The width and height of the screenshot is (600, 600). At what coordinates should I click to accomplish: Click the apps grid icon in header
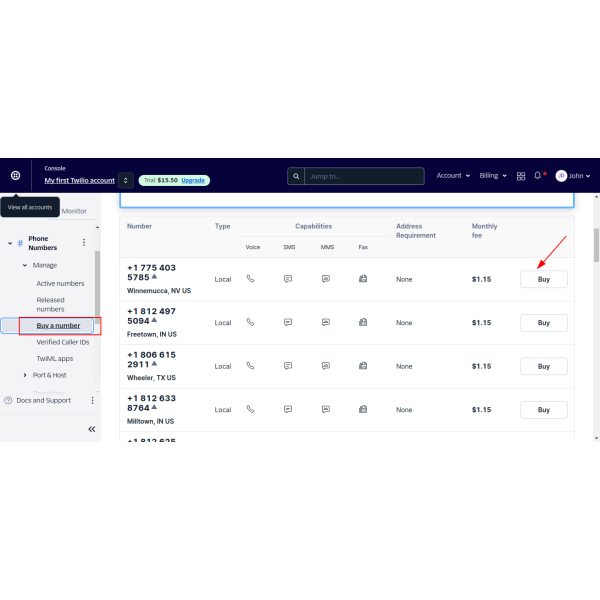pyautogui.click(x=521, y=176)
